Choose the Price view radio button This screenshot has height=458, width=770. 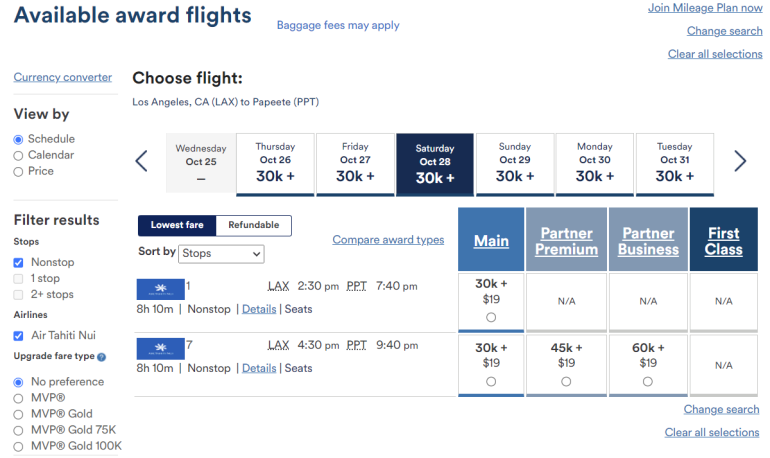point(19,171)
